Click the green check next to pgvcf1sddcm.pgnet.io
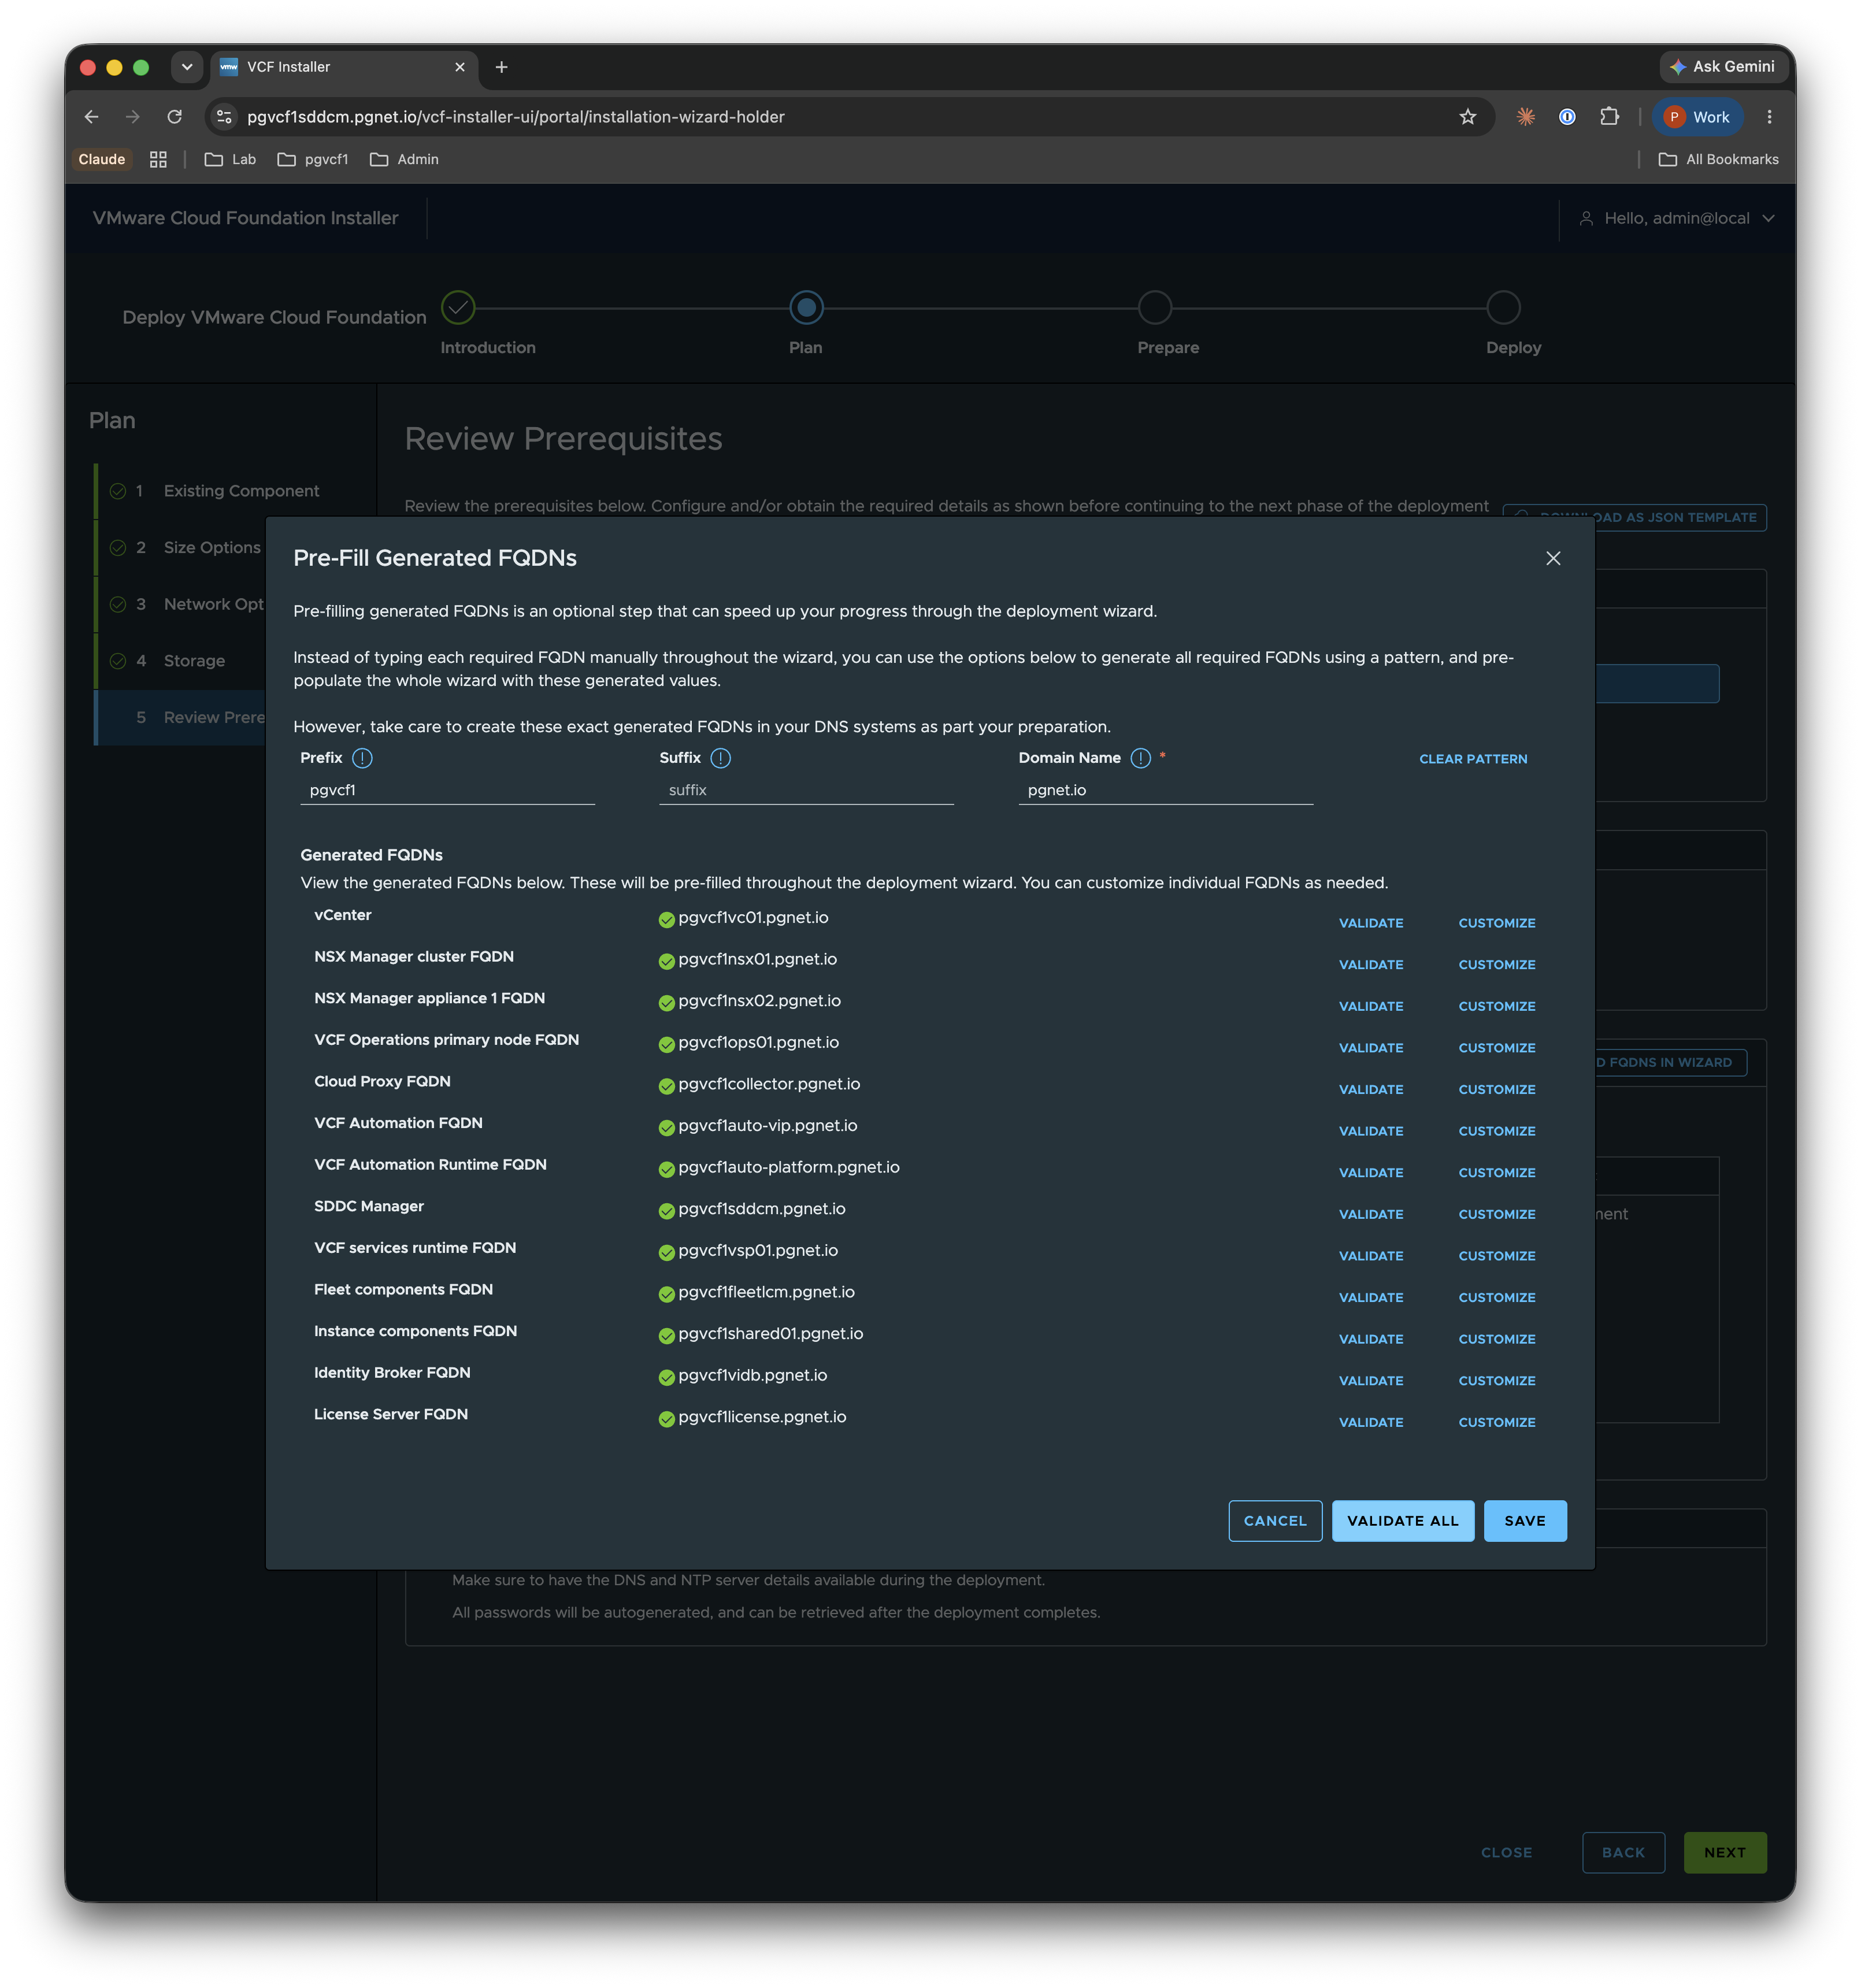The width and height of the screenshot is (1861, 1988). click(x=666, y=1211)
